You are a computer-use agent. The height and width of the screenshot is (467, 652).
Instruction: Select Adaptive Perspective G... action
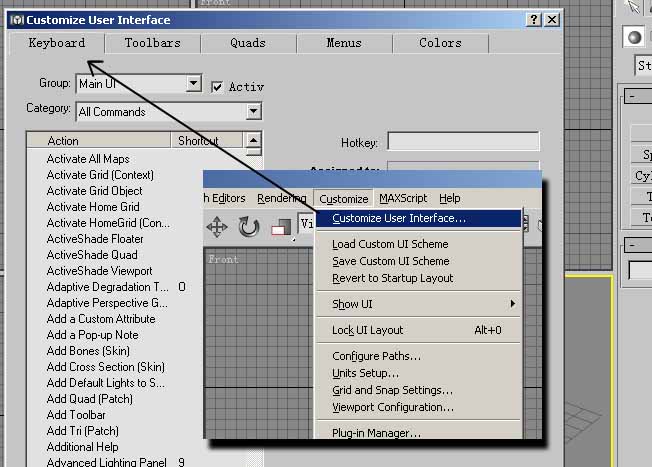(107, 303)
